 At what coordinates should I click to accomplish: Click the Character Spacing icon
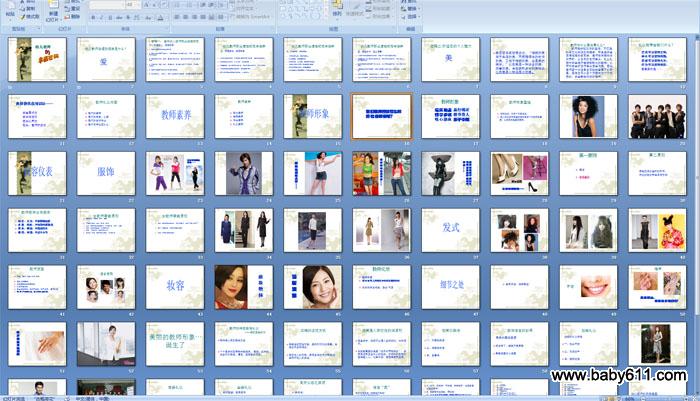[137, 17]
